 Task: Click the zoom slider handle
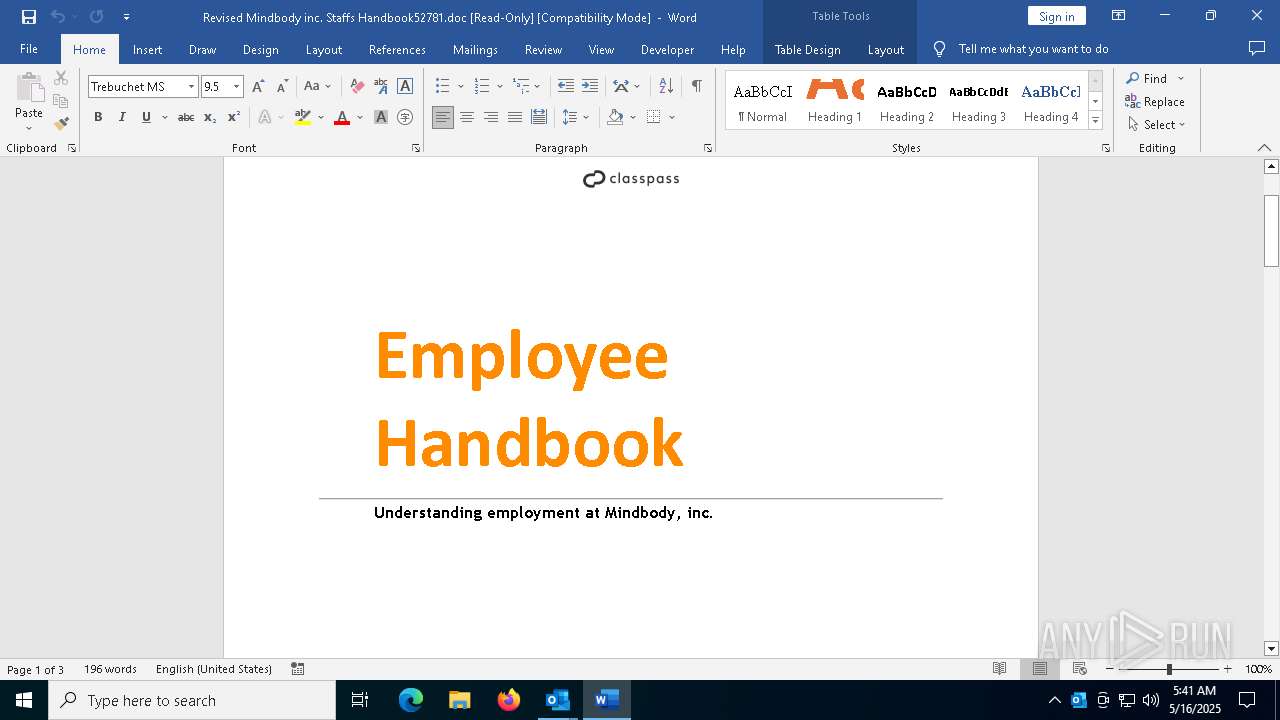tap(1169, 669)
